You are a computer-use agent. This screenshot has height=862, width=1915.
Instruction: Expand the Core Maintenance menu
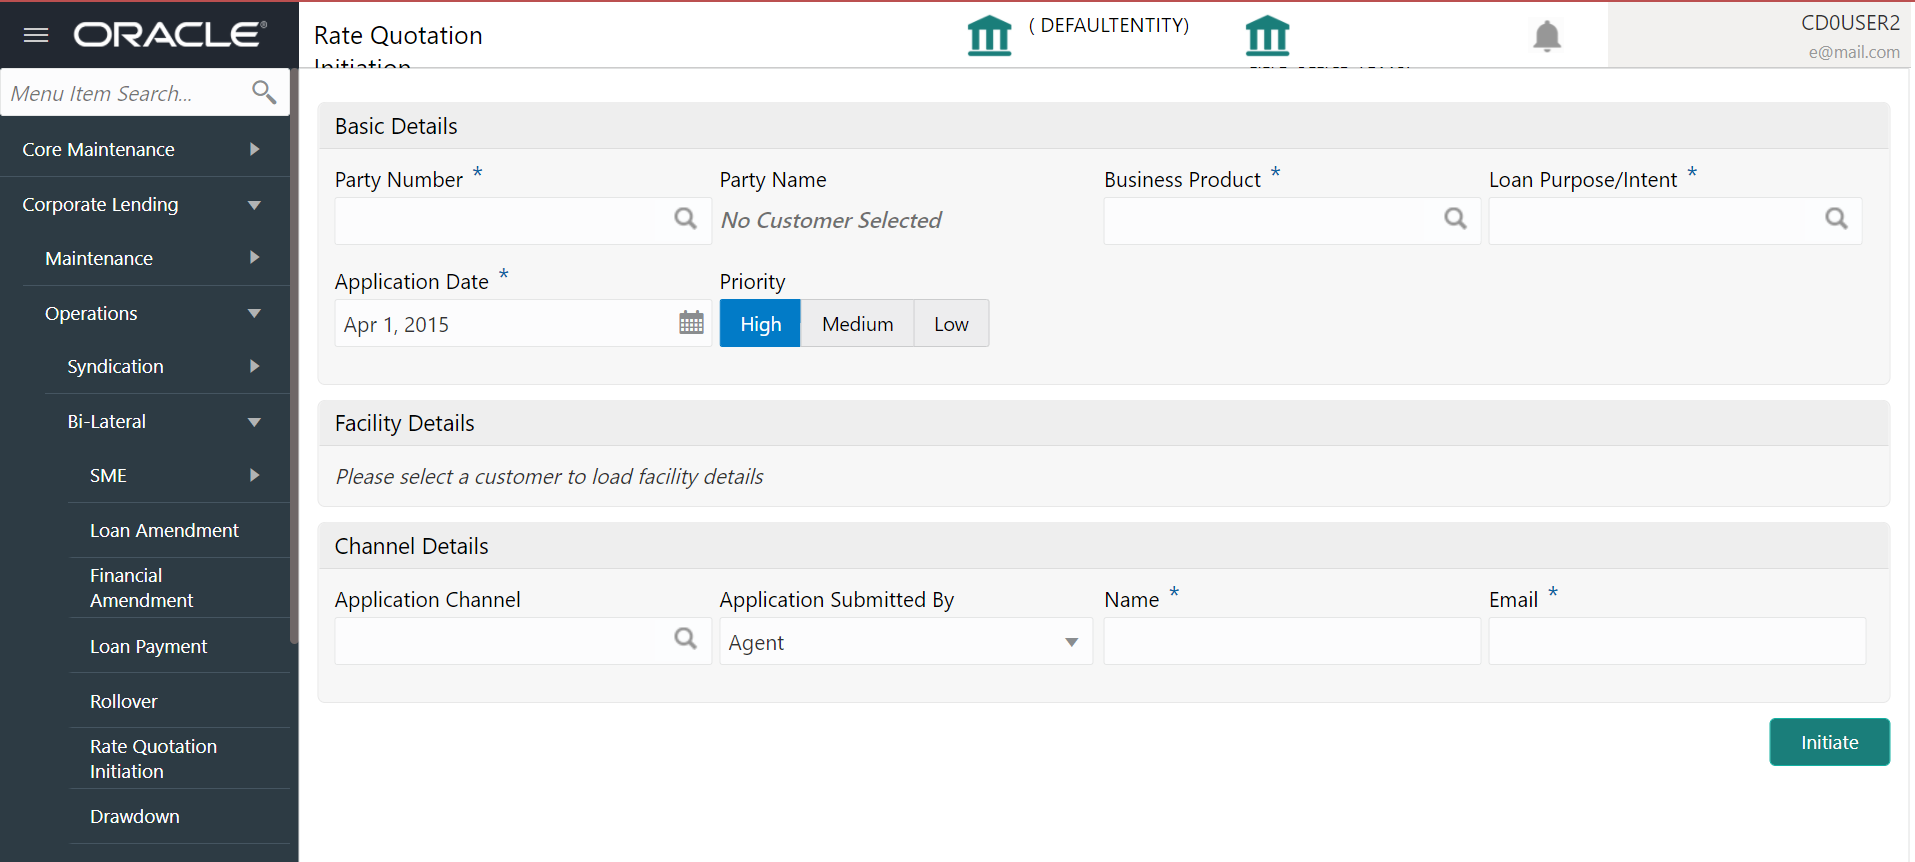(x=145, y=149)
